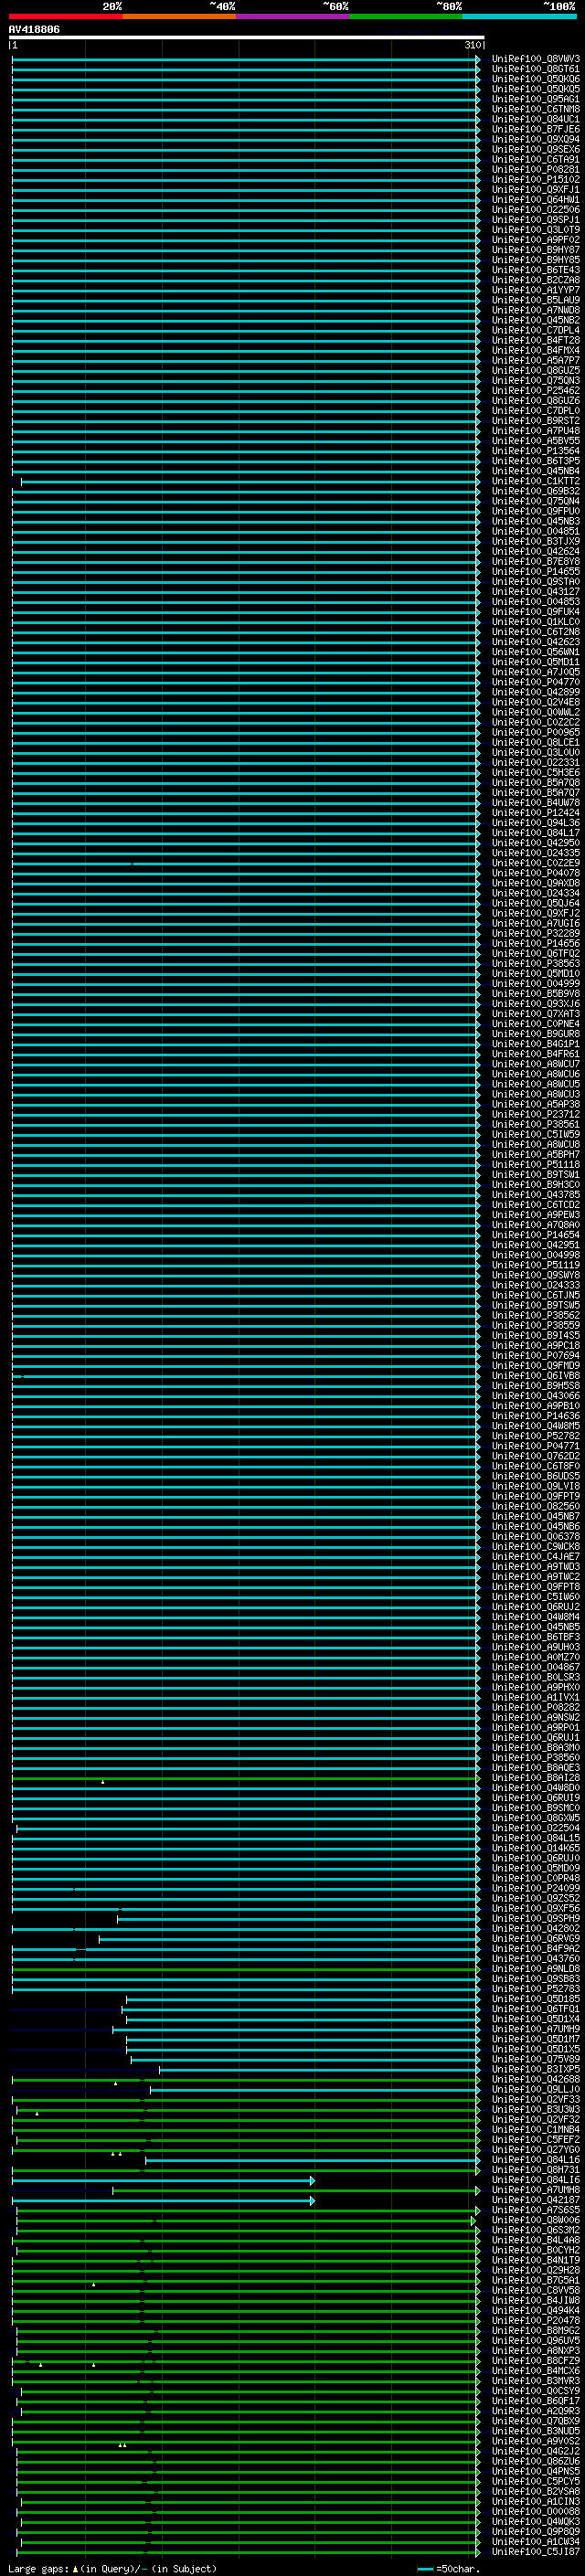Click UniRef100_P08281 label
The image size is (585, 2576).
pyautogui.click(x=535, y=169)
